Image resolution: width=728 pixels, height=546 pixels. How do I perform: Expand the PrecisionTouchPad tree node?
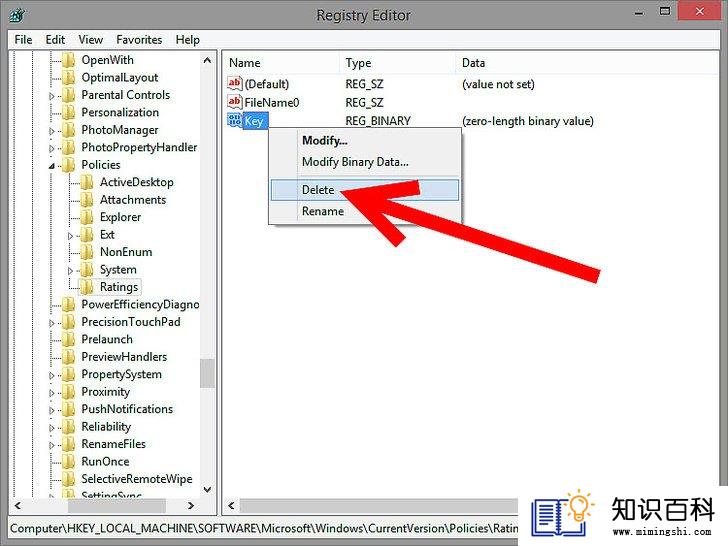[52, 323]
